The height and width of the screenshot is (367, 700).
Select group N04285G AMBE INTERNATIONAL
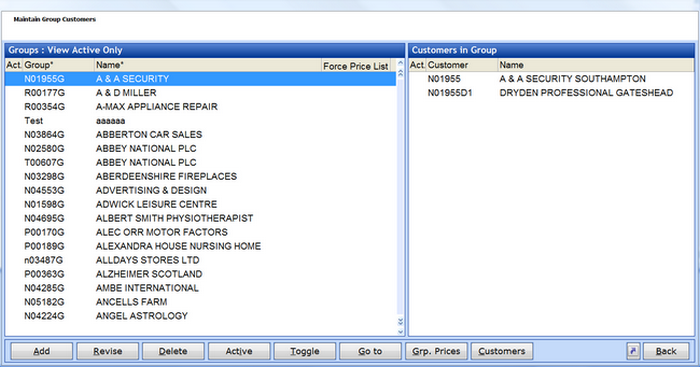point(200,288)
